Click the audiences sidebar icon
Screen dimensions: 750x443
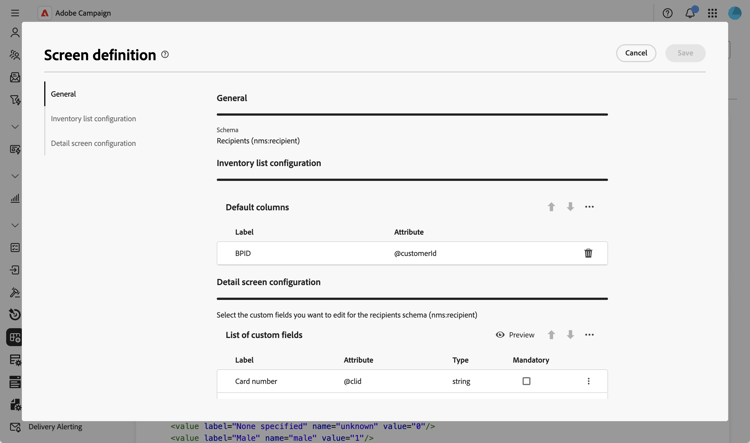pos(15,55)
